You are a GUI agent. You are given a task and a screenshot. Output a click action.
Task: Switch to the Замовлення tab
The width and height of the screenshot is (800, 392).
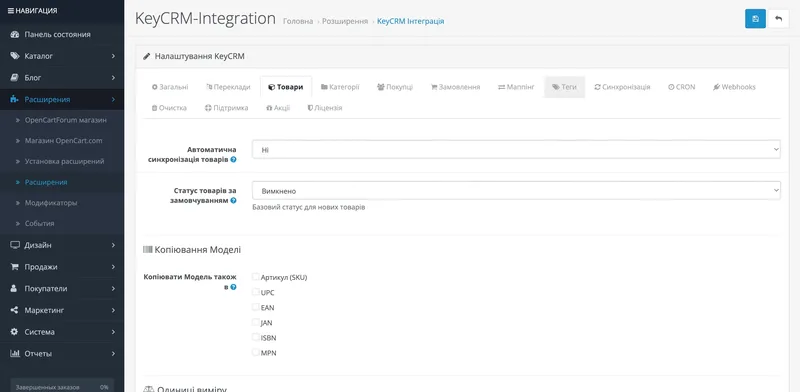(456, 87)
